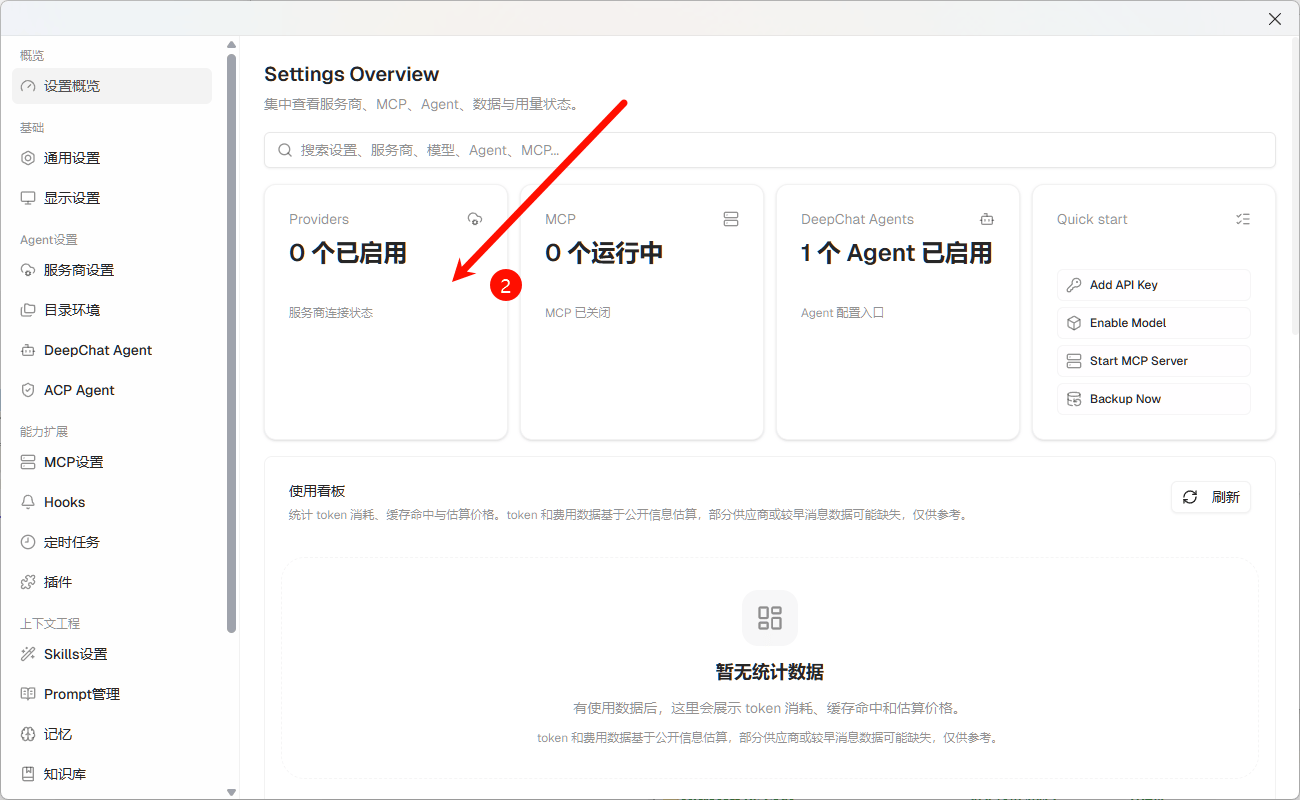Click DeepChat Agents card's 1 个 Agent 已启用 heading
1300x800 pixels.
point(897,253)
